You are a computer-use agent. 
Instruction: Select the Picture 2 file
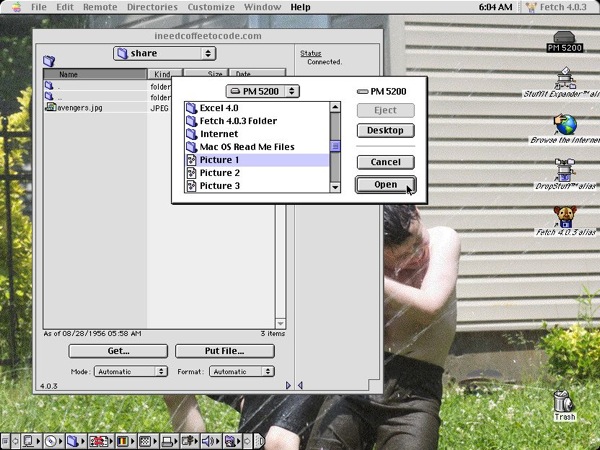point(257,173)
